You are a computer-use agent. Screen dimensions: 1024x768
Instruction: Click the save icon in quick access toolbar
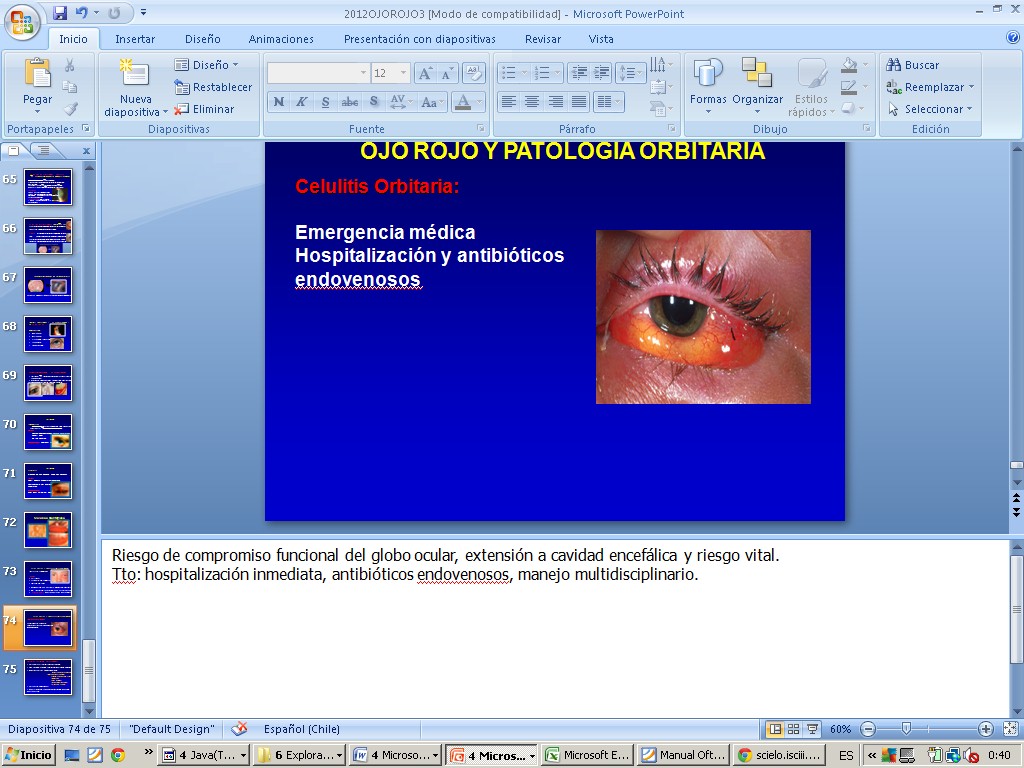(60, 13)
